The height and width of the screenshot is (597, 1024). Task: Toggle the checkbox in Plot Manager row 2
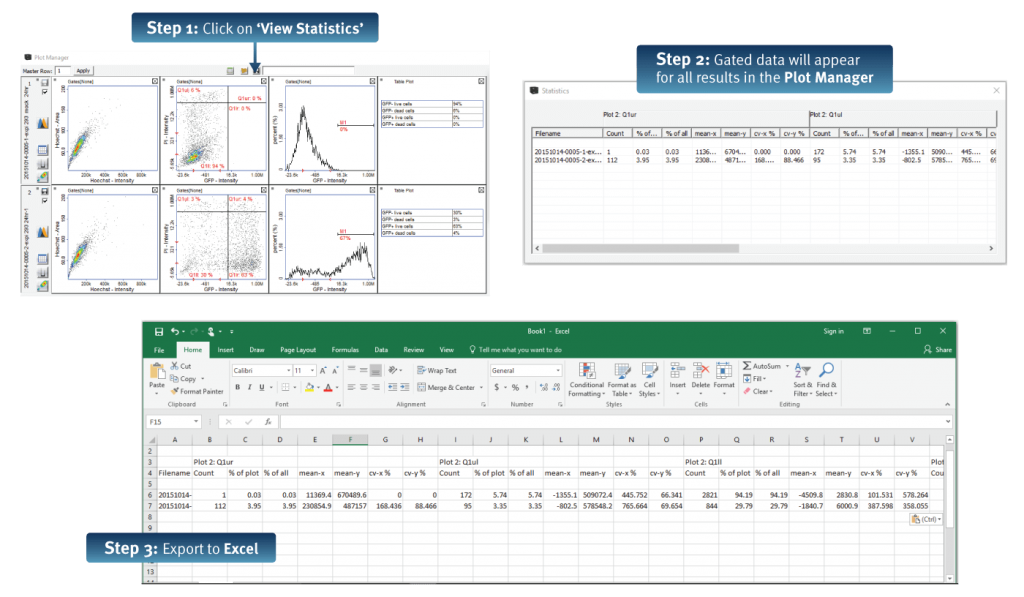tap(44, 201)
